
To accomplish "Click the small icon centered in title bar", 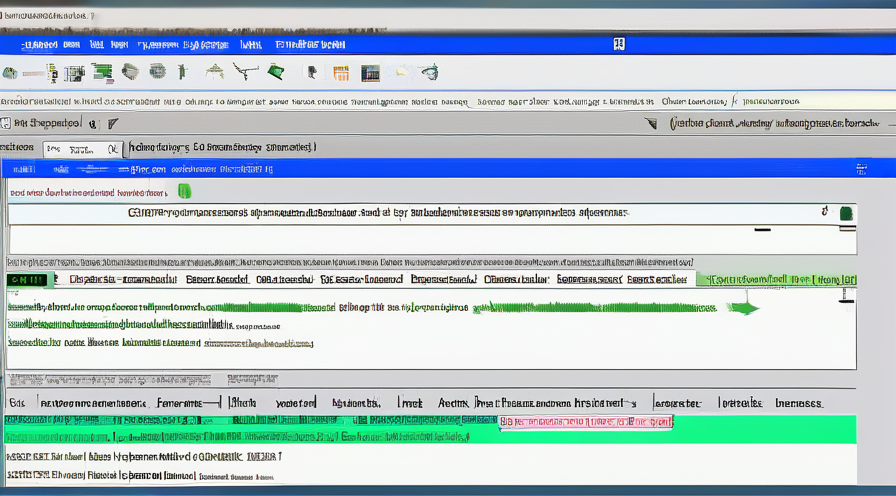I will tap(619, 44).
